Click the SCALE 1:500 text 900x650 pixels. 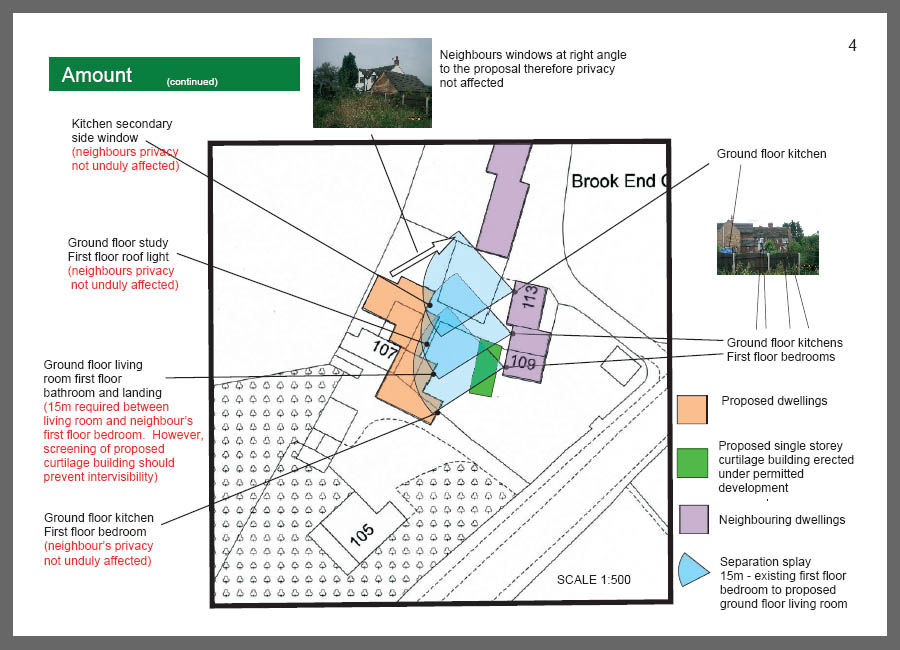(594, 580)
